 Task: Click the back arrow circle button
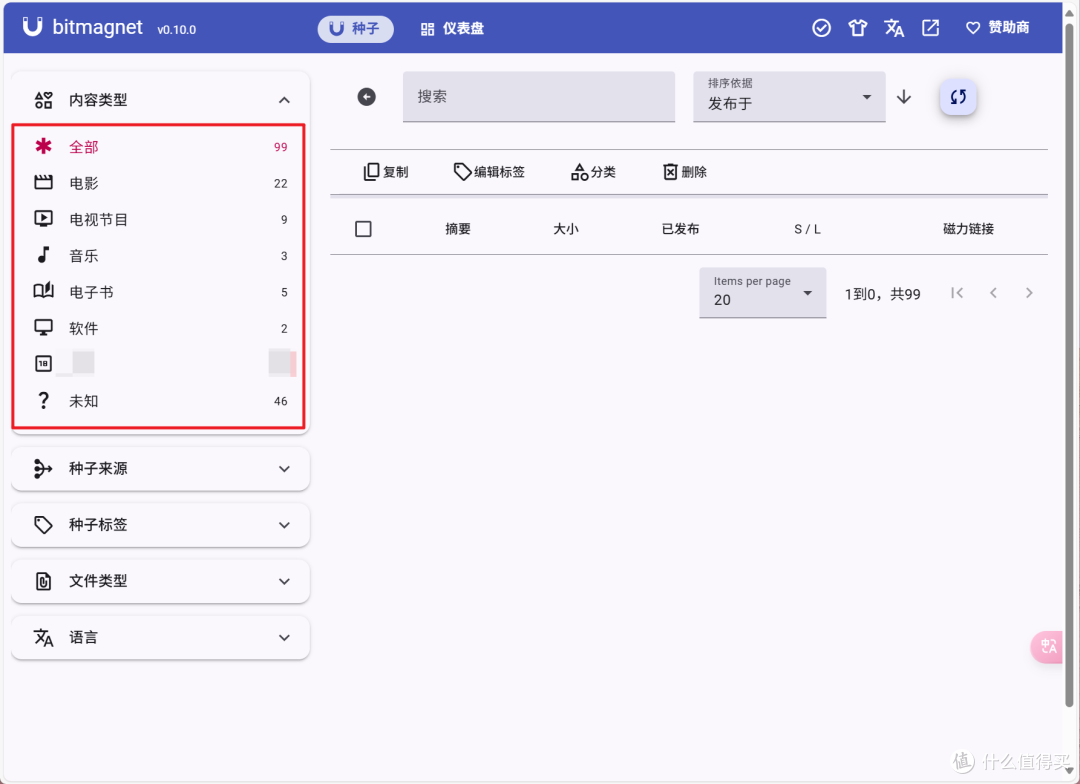pos(366,97)
